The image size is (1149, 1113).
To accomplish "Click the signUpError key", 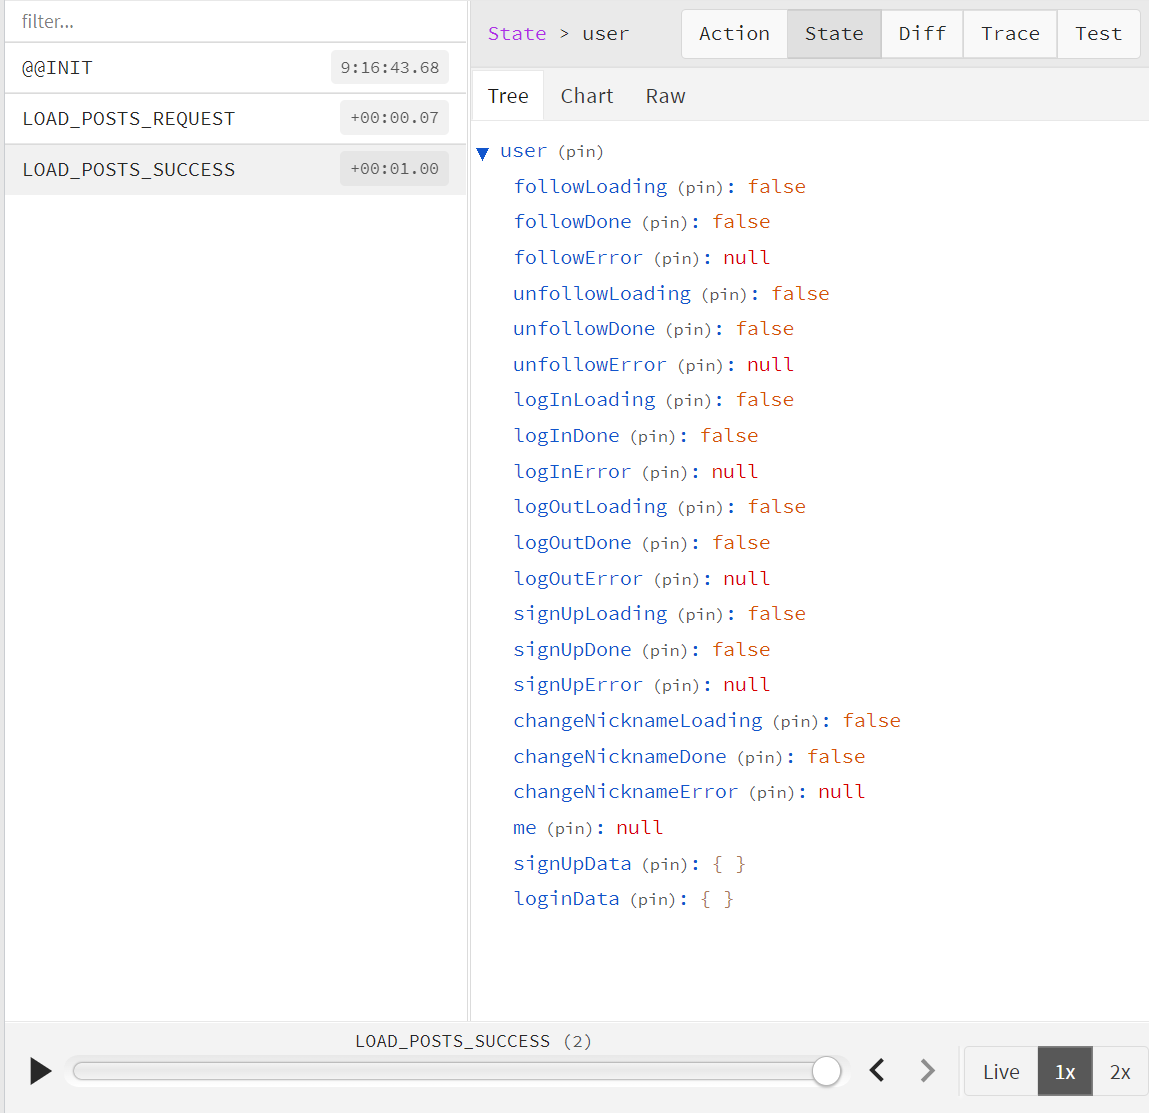I will tap(577, 685).
